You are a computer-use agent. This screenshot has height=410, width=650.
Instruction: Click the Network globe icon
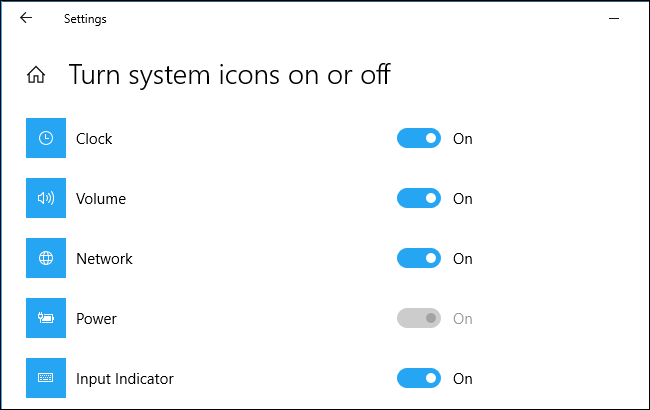pyautogui.click(x=46, y=259)
